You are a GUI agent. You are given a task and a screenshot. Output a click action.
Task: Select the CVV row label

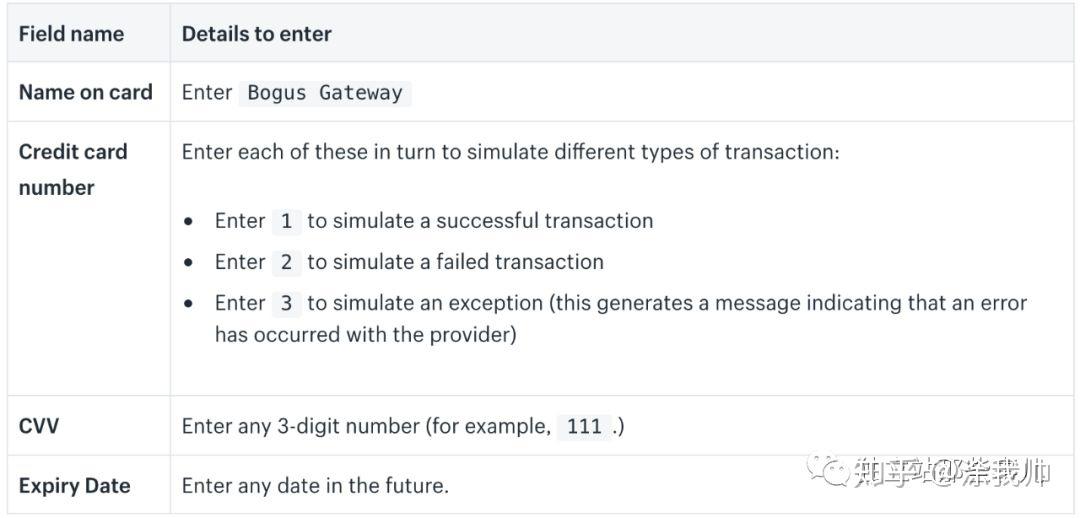point(39,426)
